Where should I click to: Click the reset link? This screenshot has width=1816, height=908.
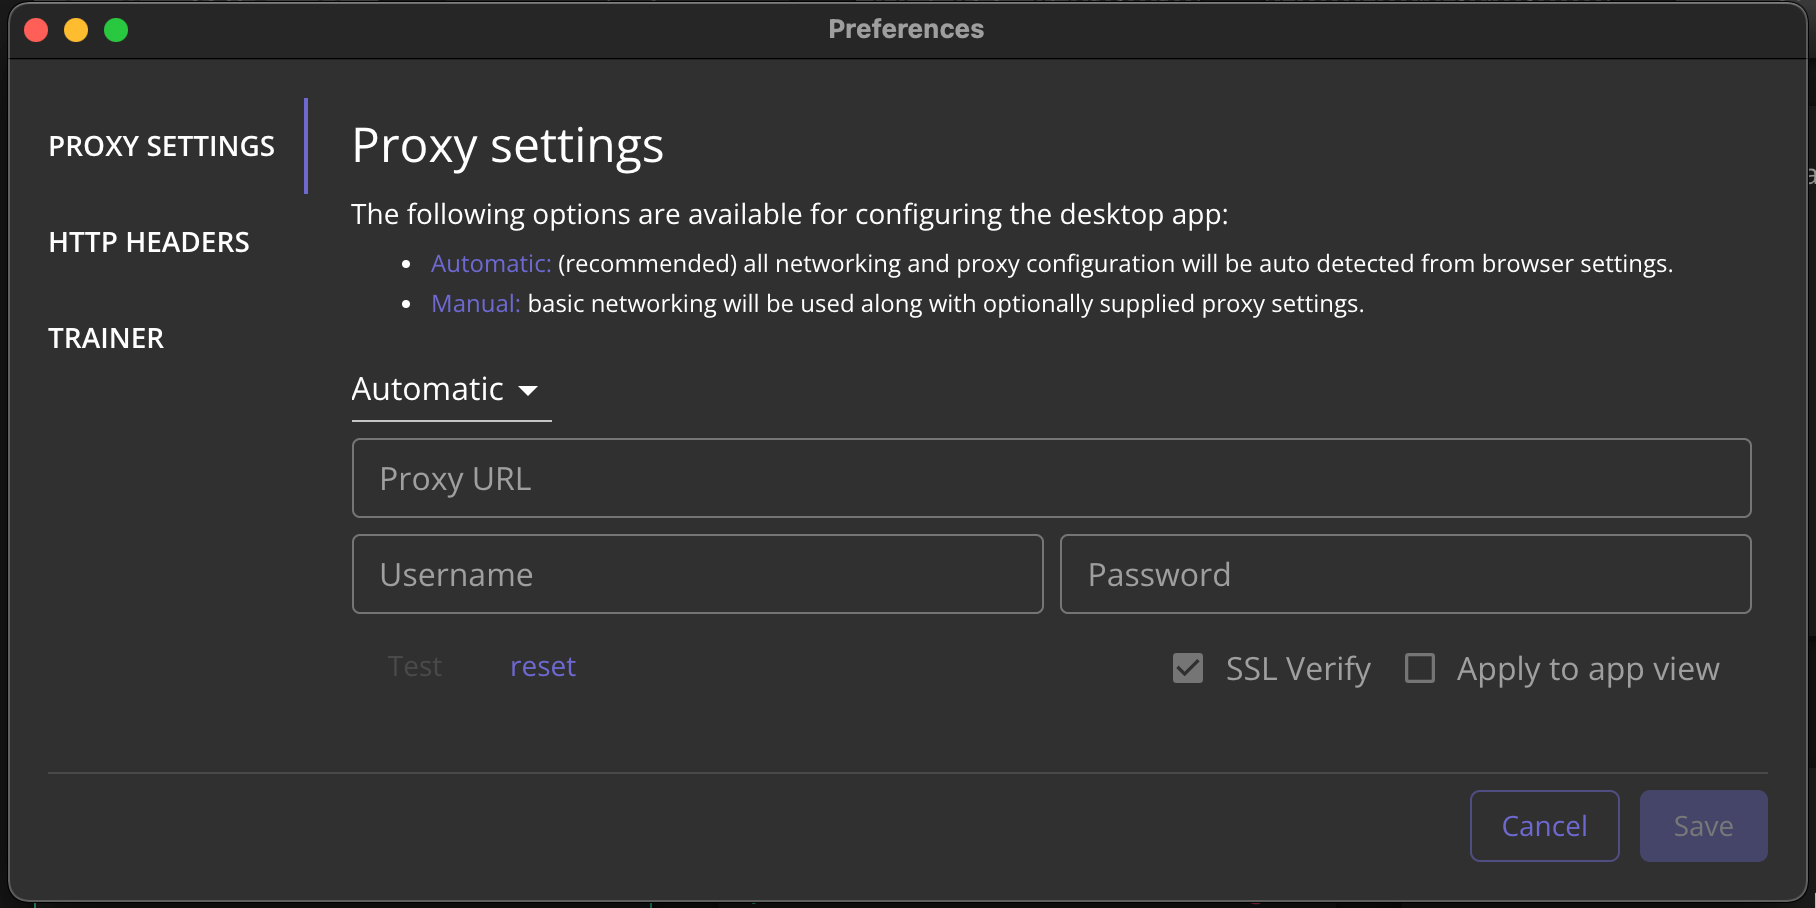coord(543,666)
